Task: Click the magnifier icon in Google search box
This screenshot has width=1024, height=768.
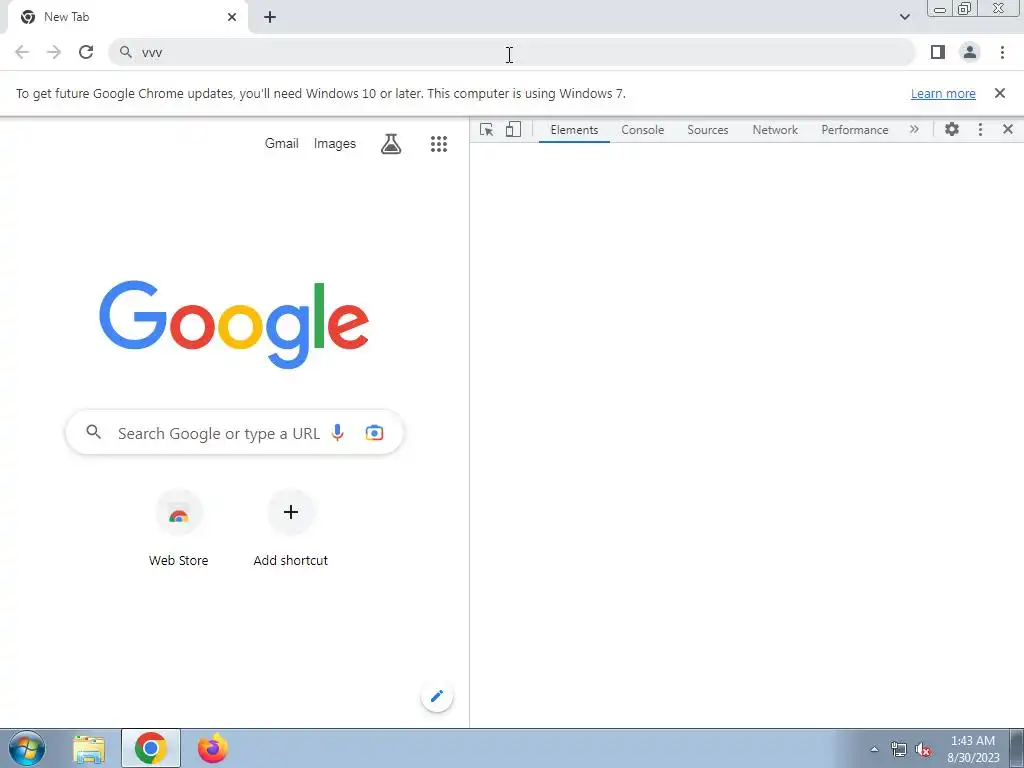Action: [94, 432]
